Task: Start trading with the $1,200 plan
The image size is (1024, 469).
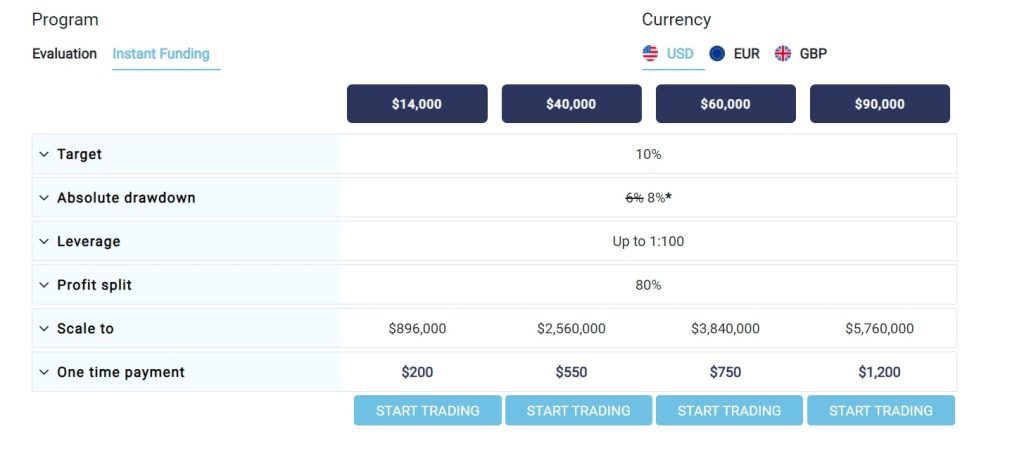Action: pyautogui.click(x=881, y=410)
